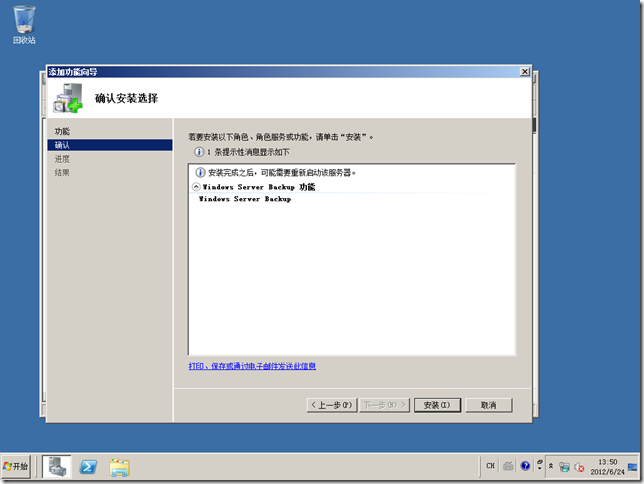644x484 pixels.
Task: Click keyboard input method icon in tray
Action: tap(508, 466)
